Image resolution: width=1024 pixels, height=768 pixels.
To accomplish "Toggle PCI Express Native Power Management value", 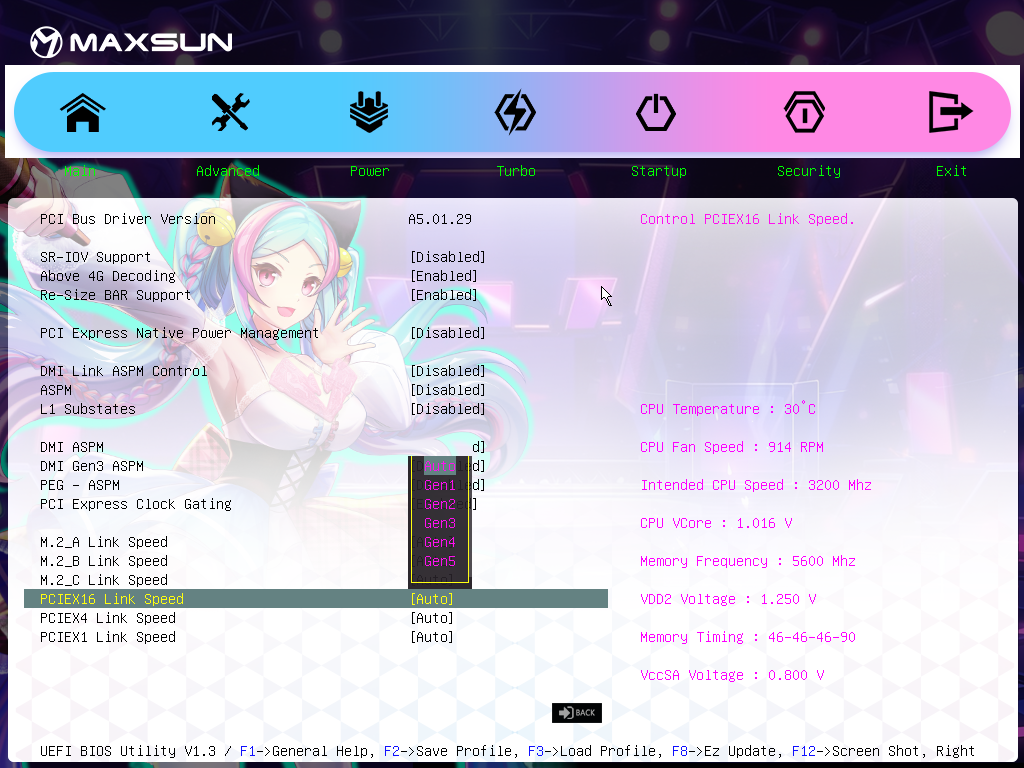I will pos(447,333).
